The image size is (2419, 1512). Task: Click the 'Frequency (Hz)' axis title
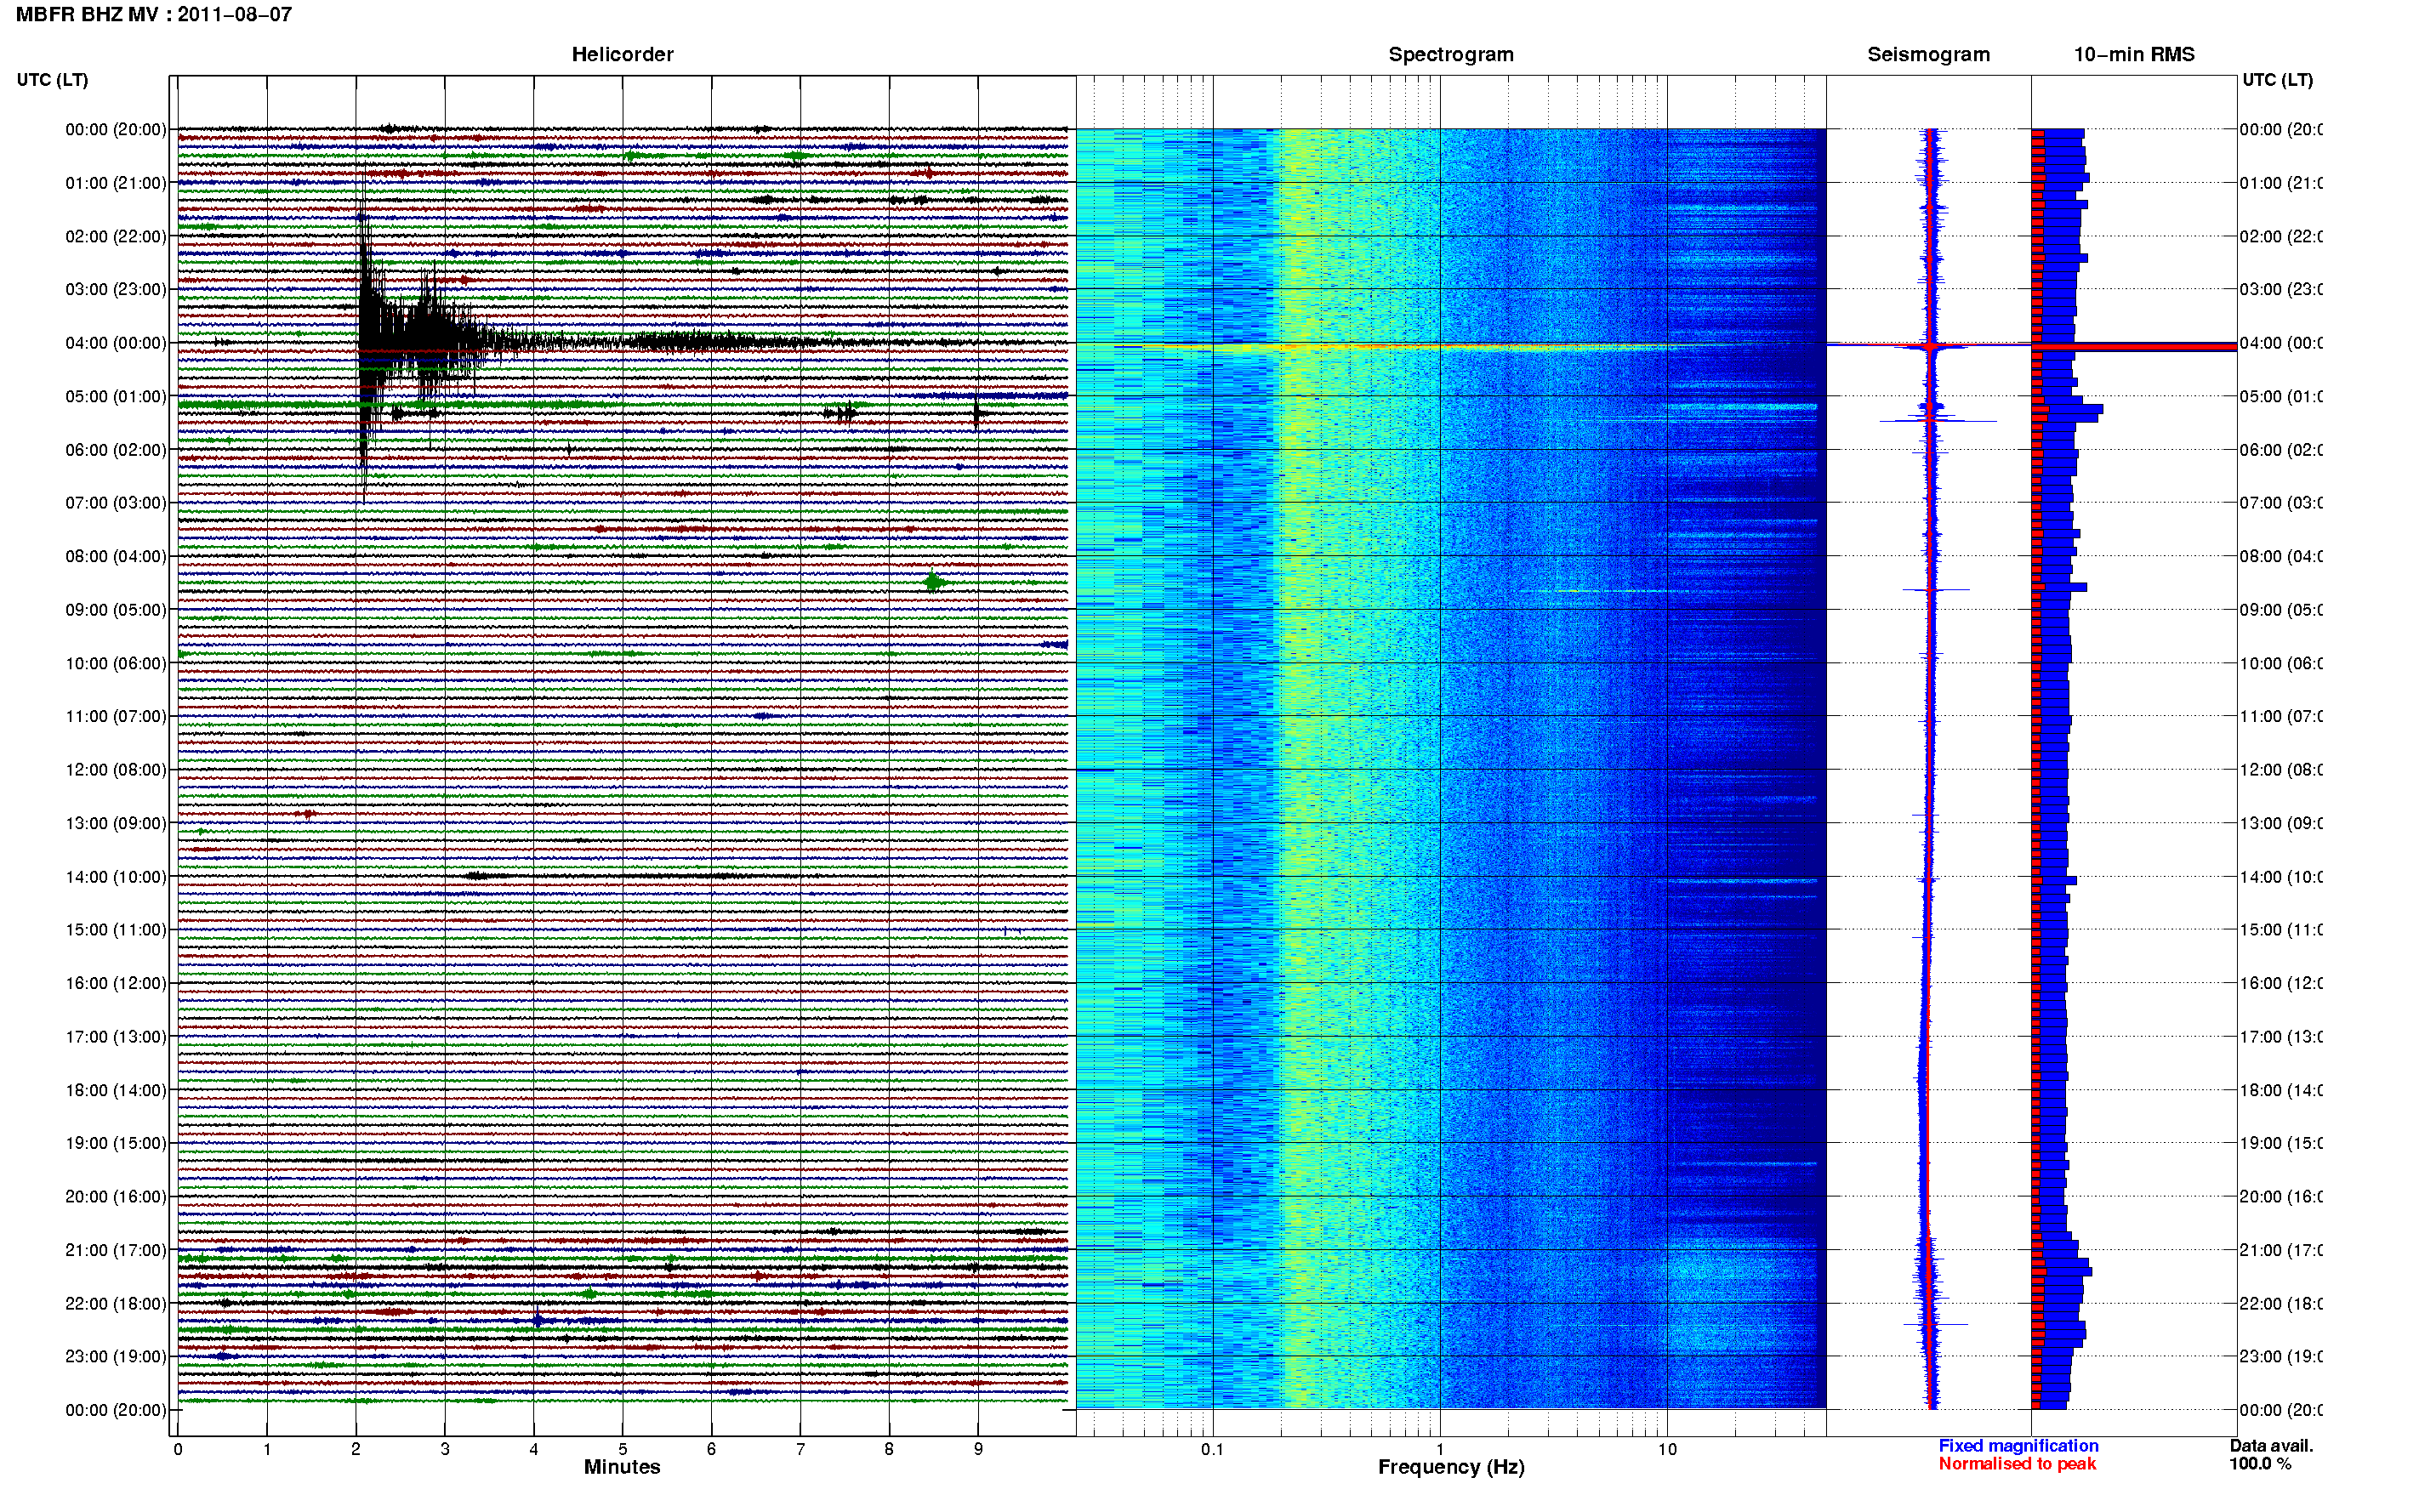pos(1451,1468)
